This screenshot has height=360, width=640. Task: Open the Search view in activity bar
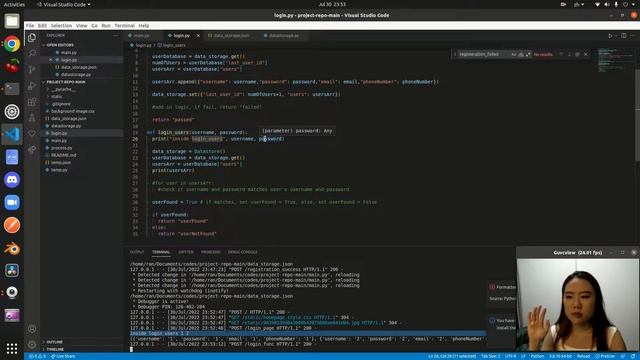click(32, 53)
